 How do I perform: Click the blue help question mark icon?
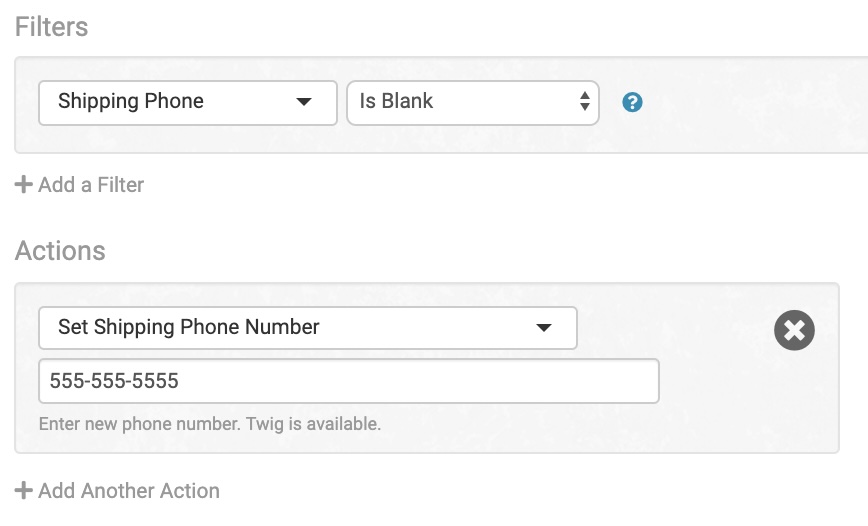pos(632,102)
